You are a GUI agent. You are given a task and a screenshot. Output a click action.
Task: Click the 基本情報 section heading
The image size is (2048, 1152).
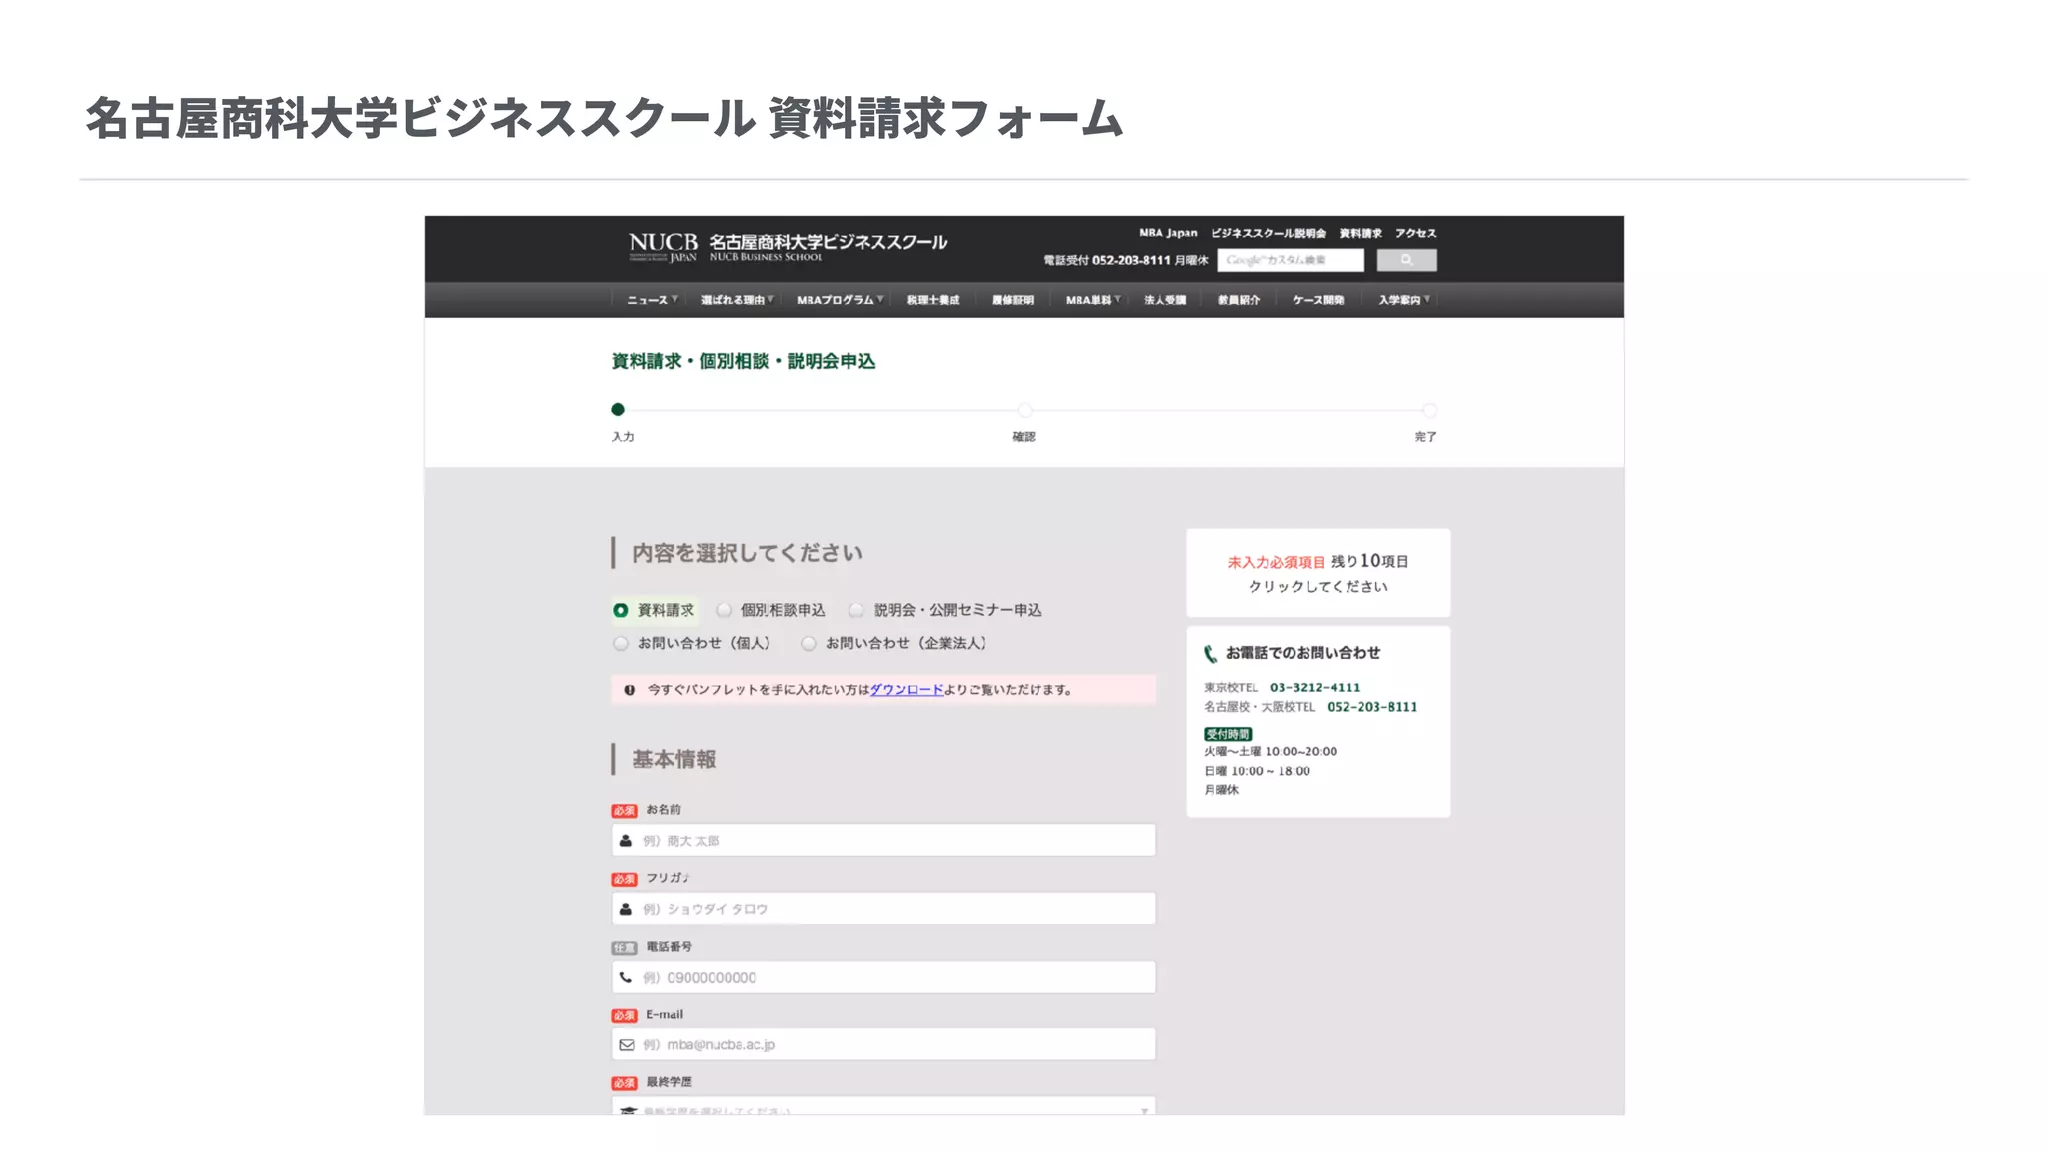coord(674,760)
